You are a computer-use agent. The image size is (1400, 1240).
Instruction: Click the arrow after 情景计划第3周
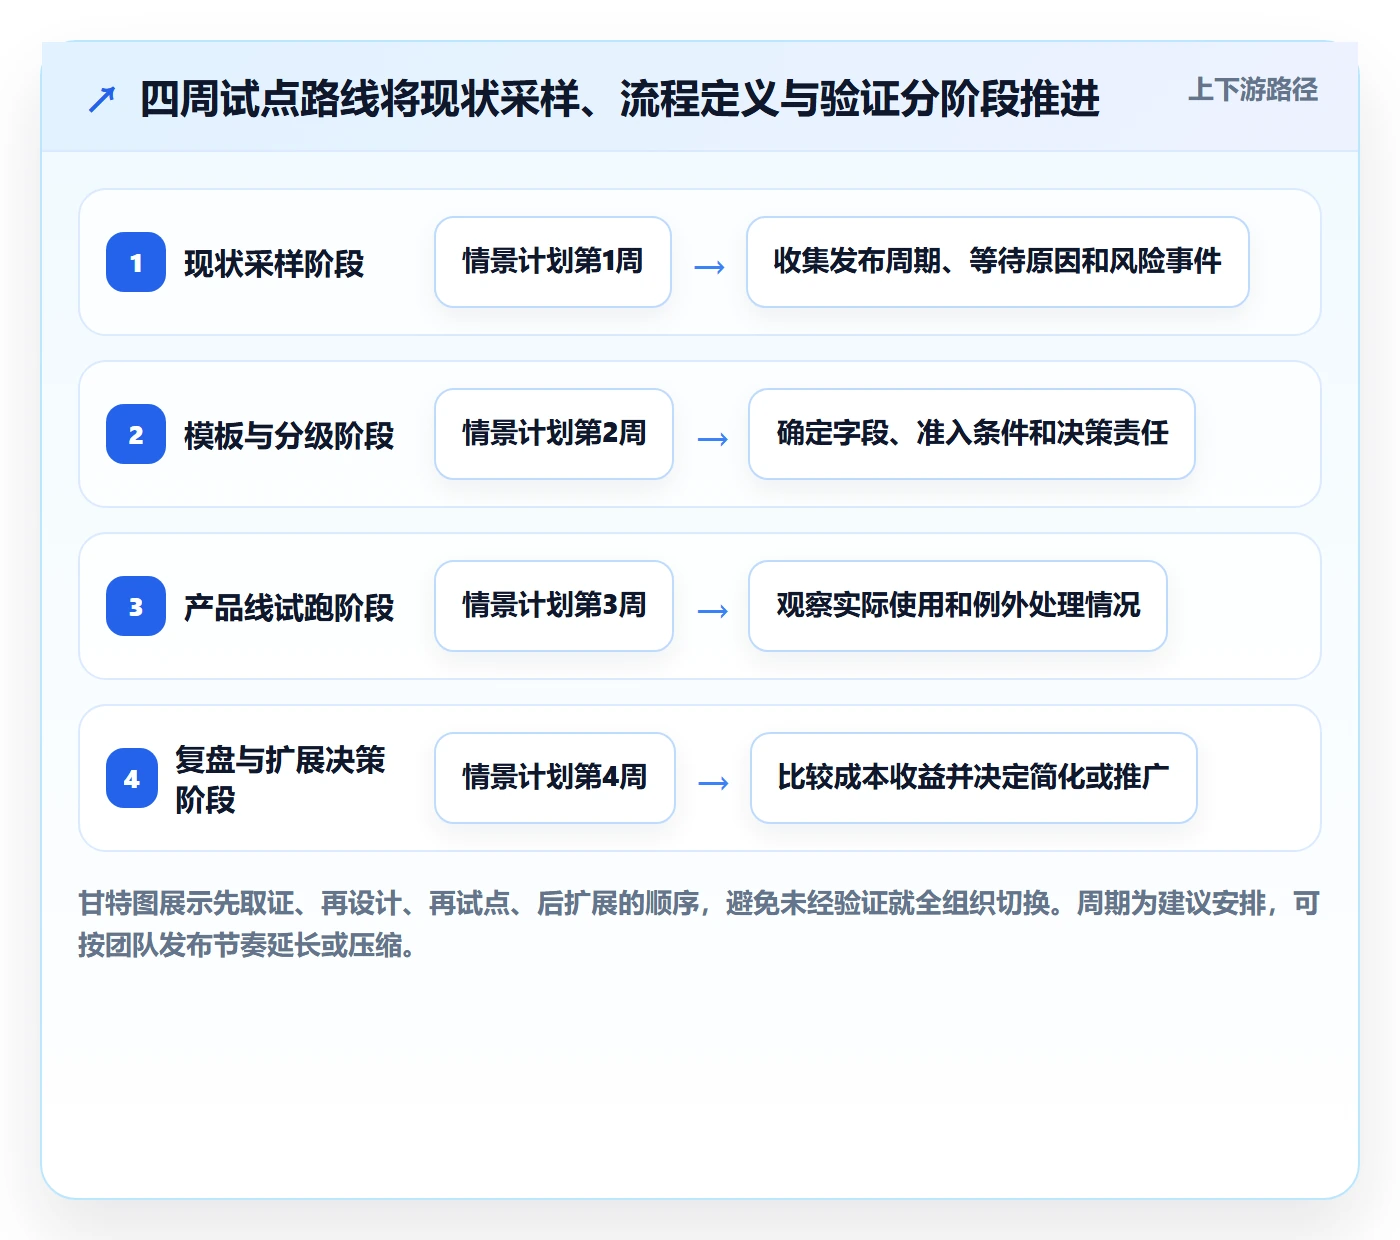point(712,611)
